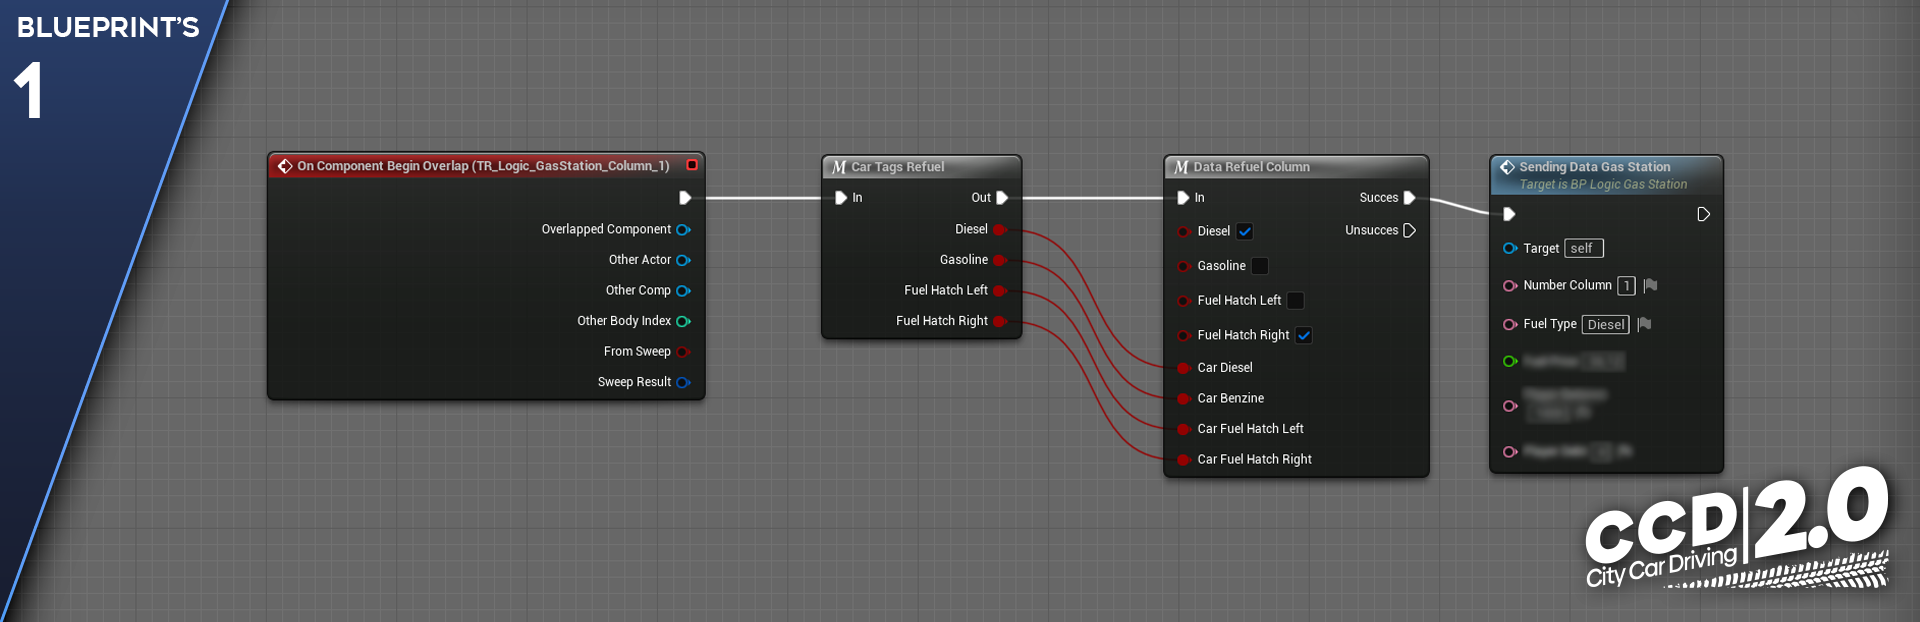
Task: Select the Car Tags Refuel node header
Action: tap(897, 167)
